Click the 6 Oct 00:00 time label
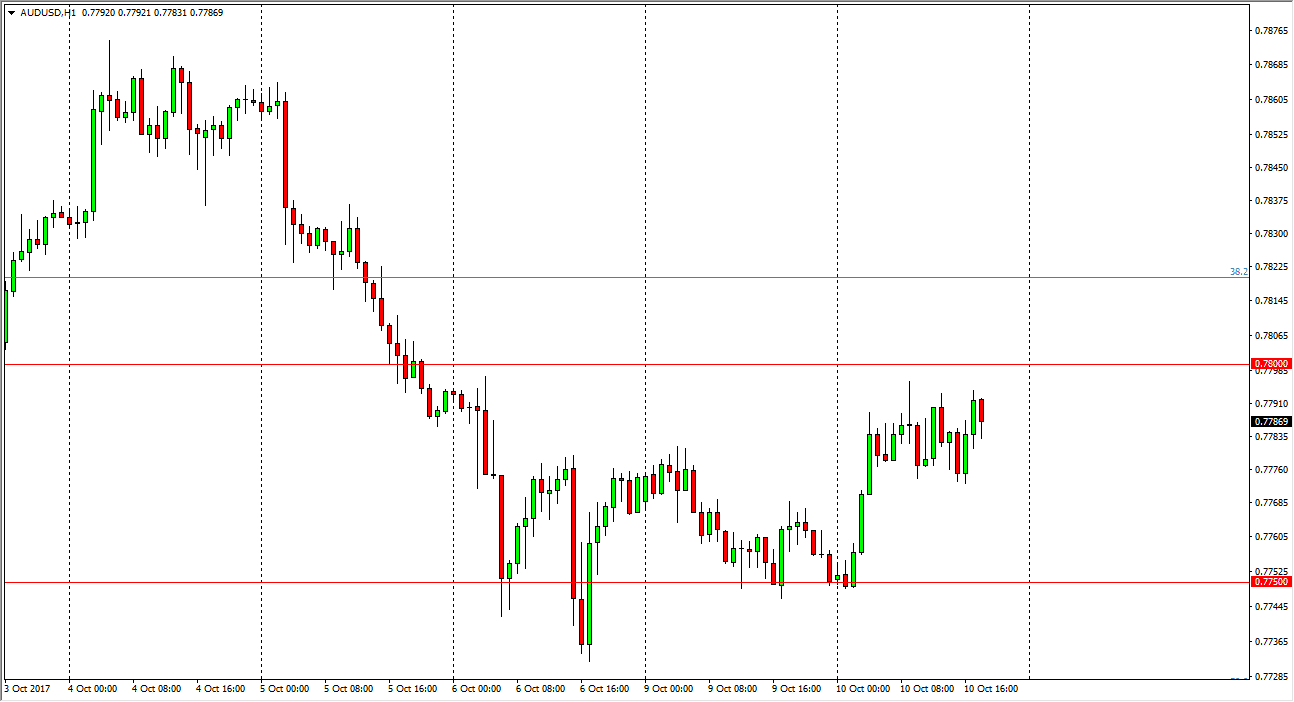 tap(479, 689)
